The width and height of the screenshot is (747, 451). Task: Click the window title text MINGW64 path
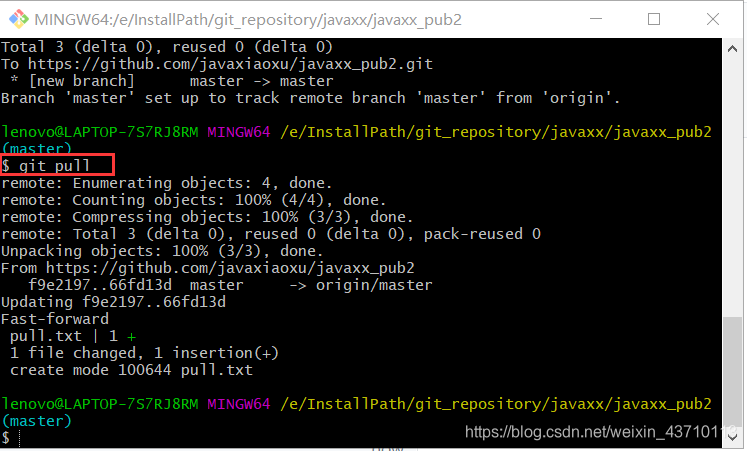pyautogui.click(x=248, y=20)
